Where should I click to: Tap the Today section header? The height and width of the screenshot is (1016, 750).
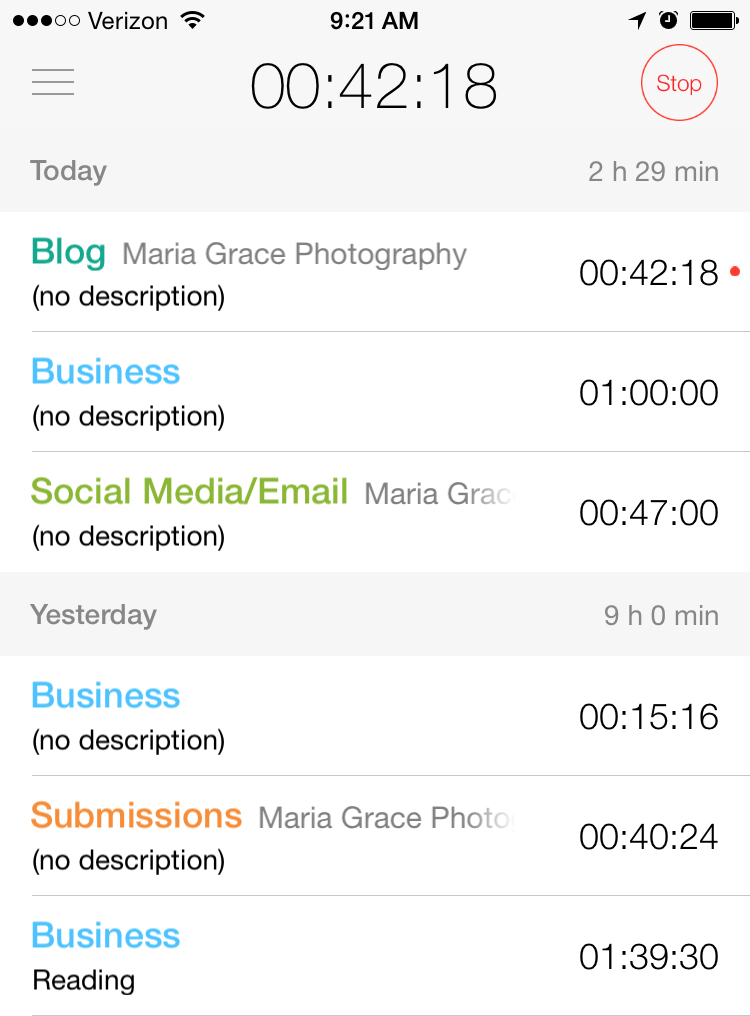(375, 172)
